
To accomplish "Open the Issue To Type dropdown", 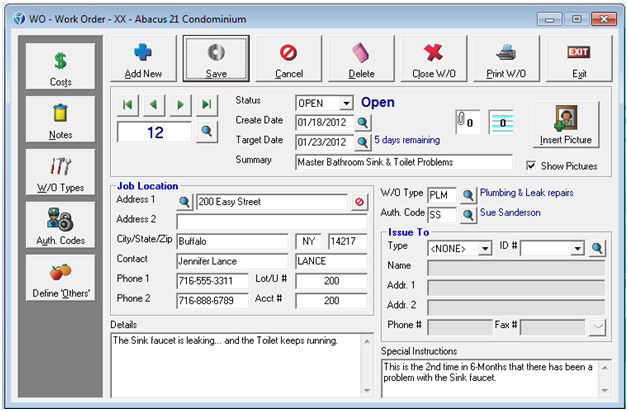I will point(485,248).
